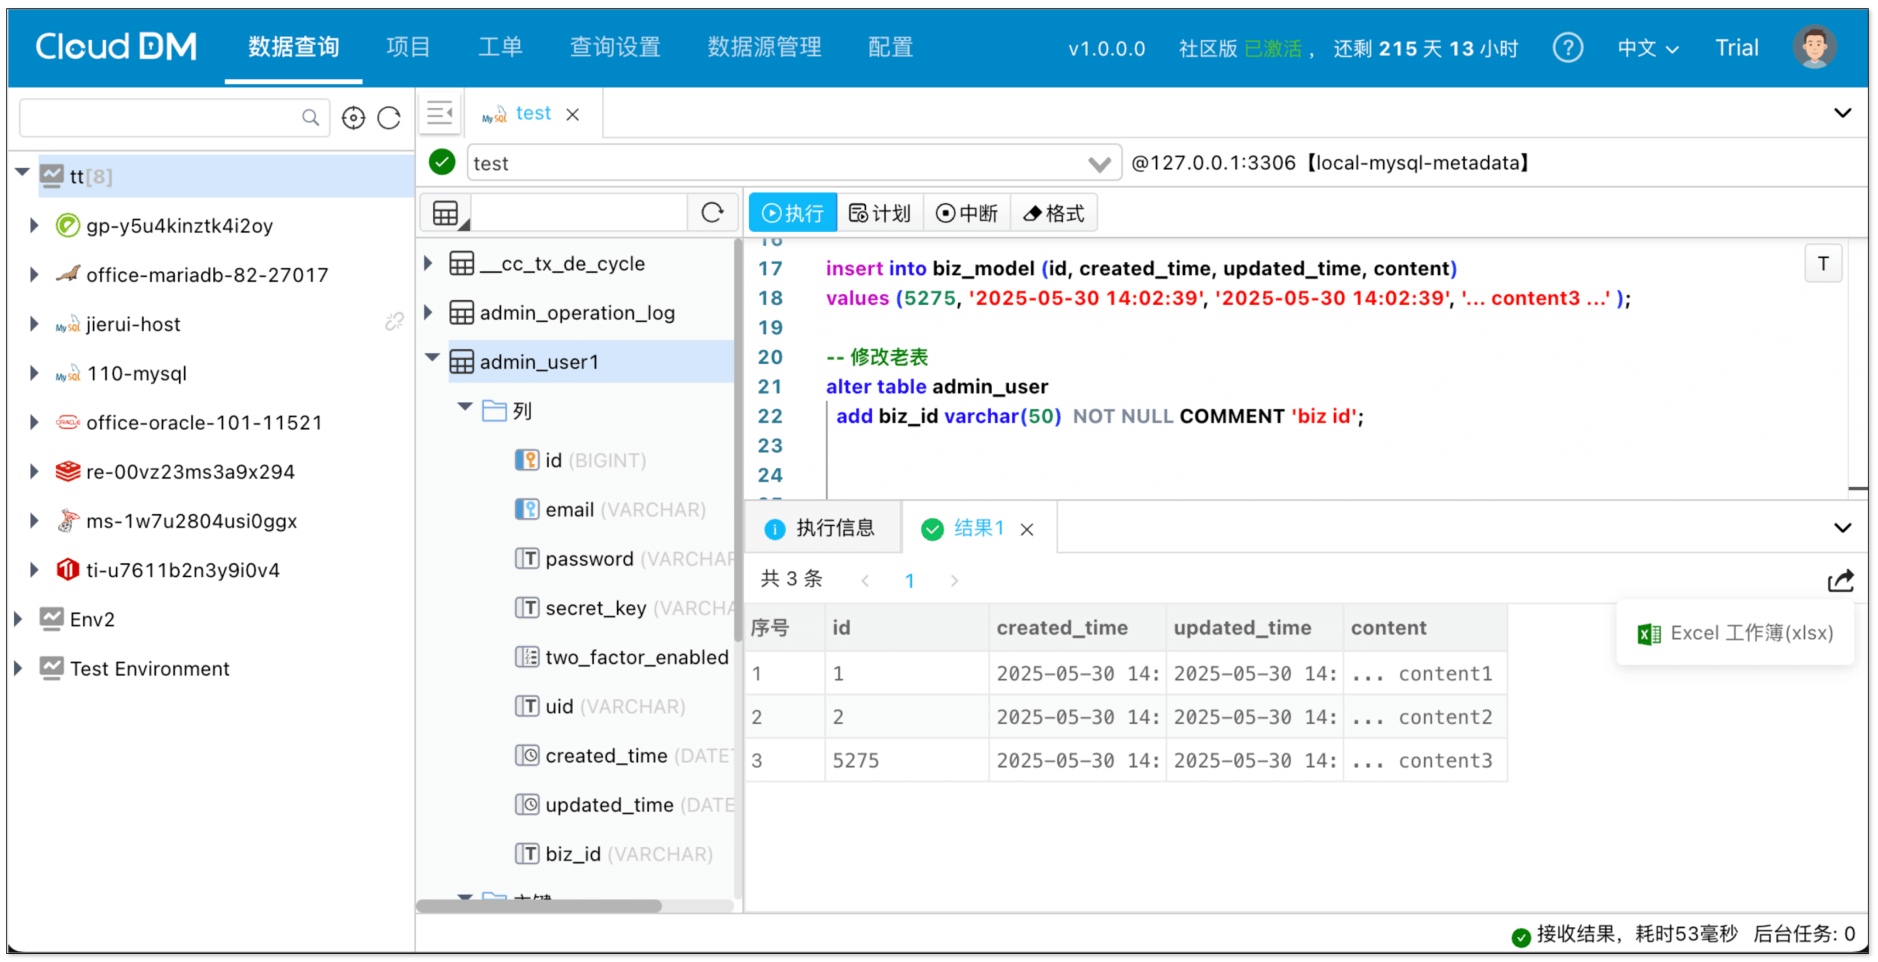The height and width of the screenshot is (962, 1878).
Task: Click the data source search field
Action: point(160,118)
